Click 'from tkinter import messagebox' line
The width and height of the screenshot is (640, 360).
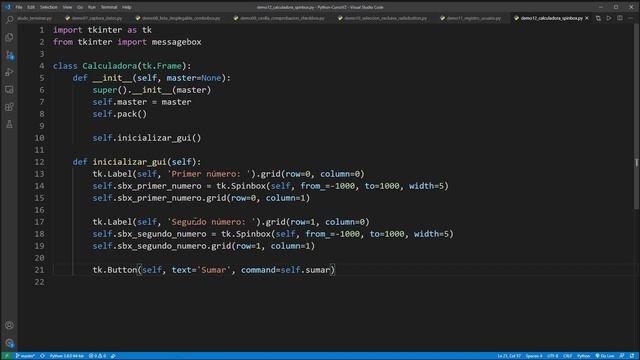click(127, 42)
